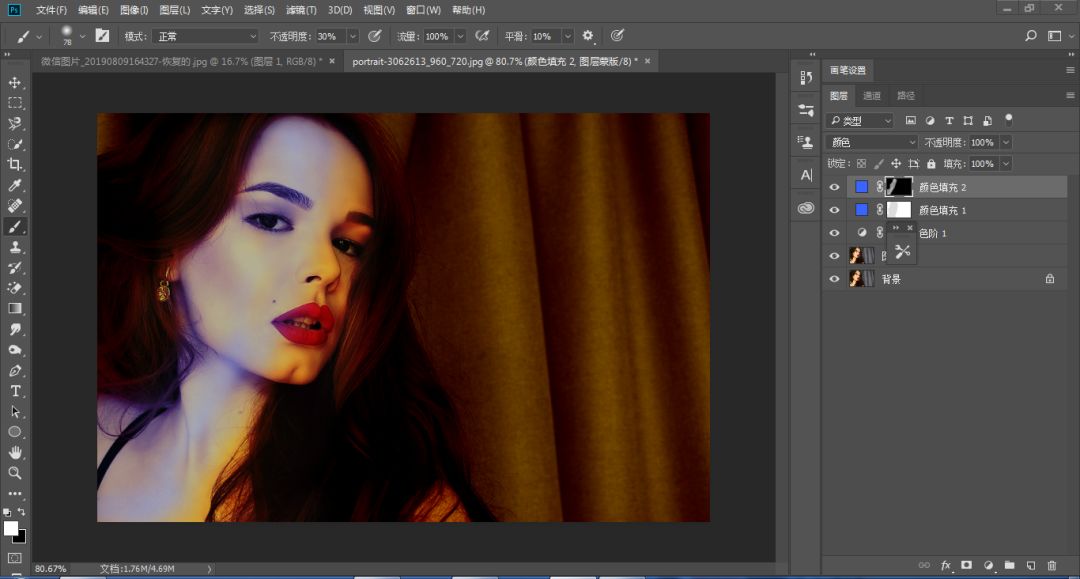Select the Crop tool

[15, 165]
